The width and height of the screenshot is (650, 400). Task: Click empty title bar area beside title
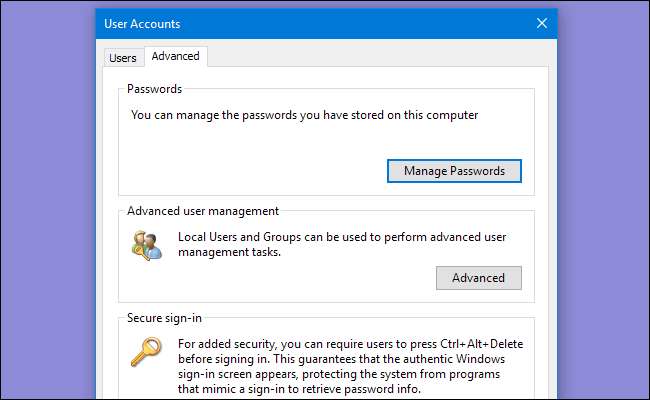[x=350, y=23]
